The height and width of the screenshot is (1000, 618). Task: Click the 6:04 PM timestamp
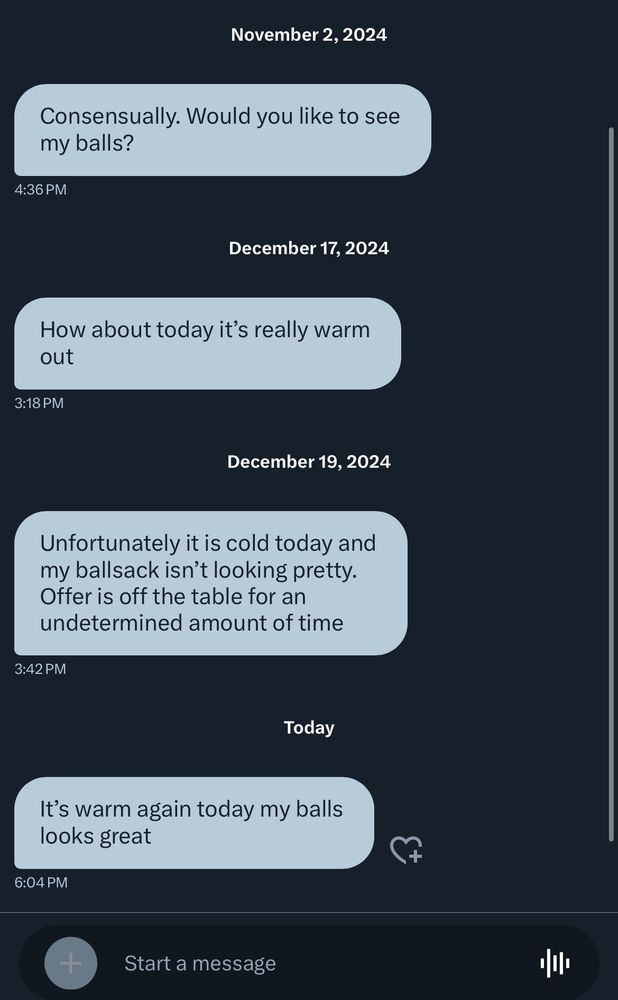point(41,882)
